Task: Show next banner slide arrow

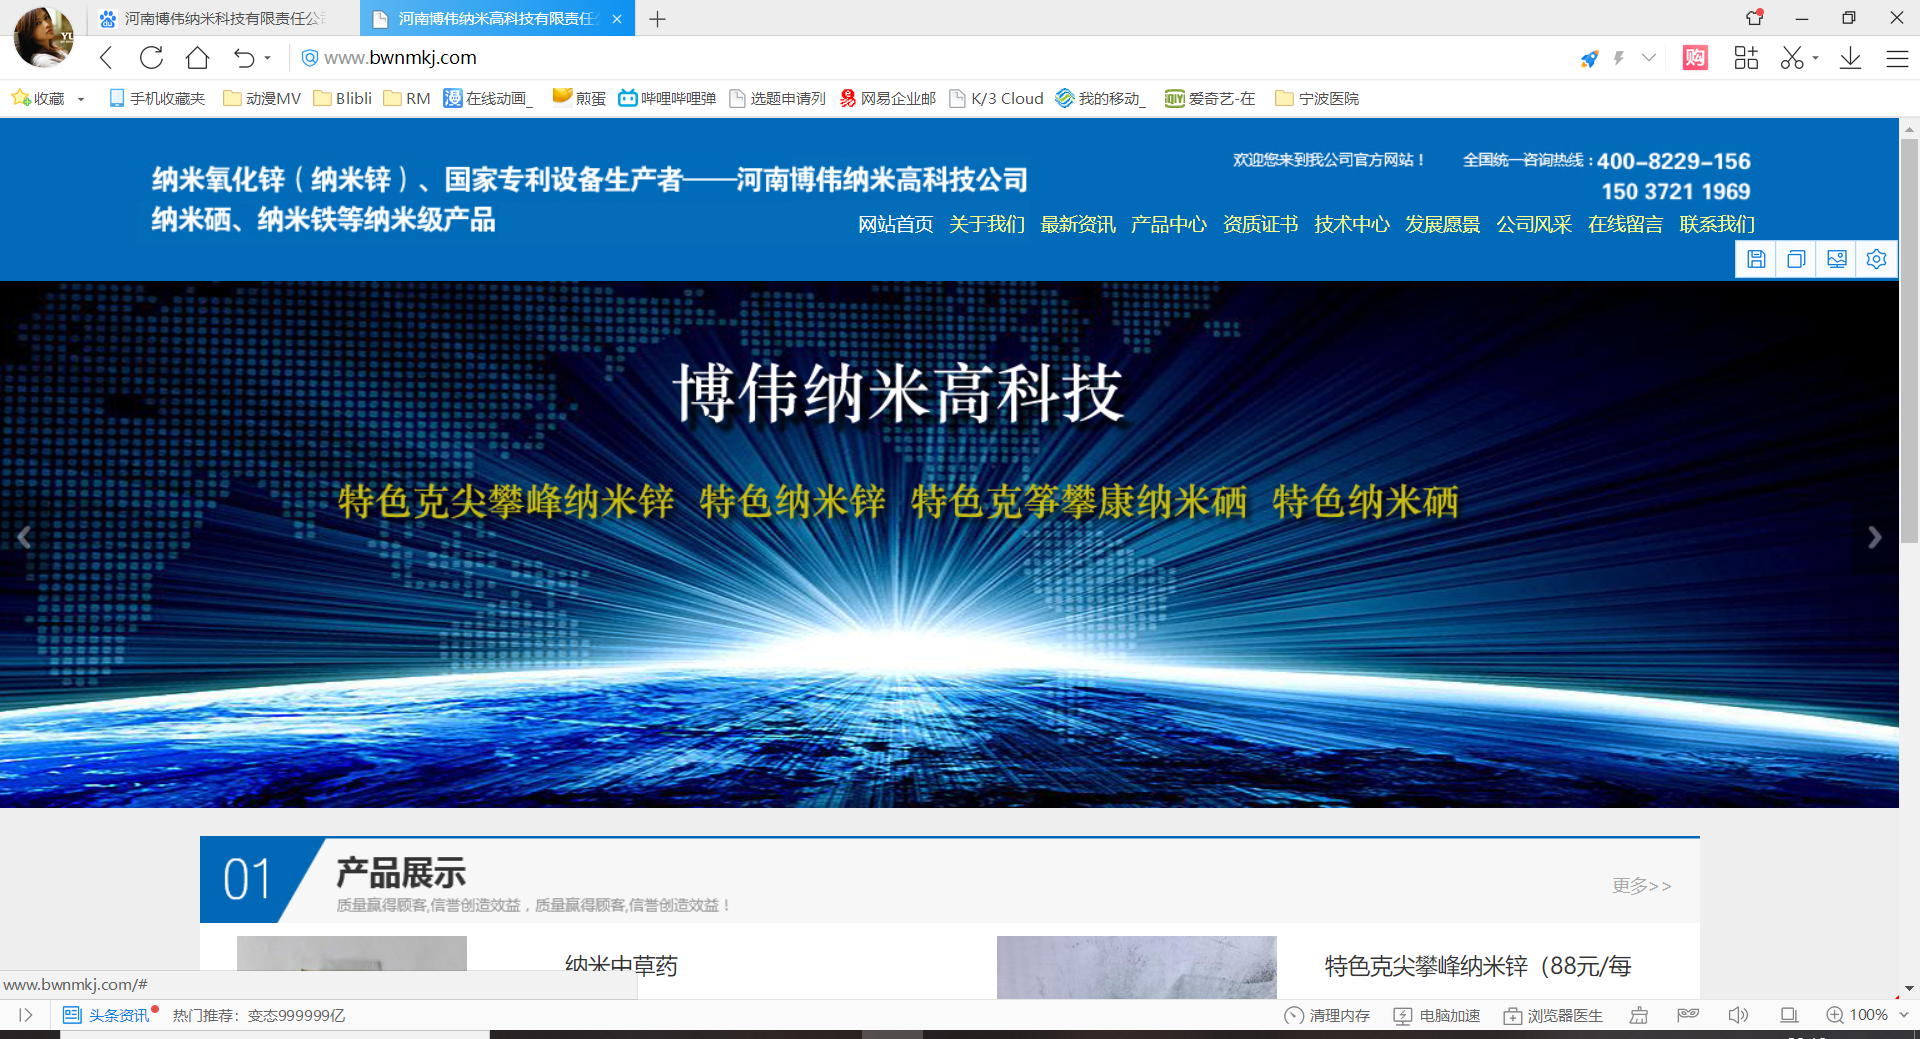Action: [1875, 537]
